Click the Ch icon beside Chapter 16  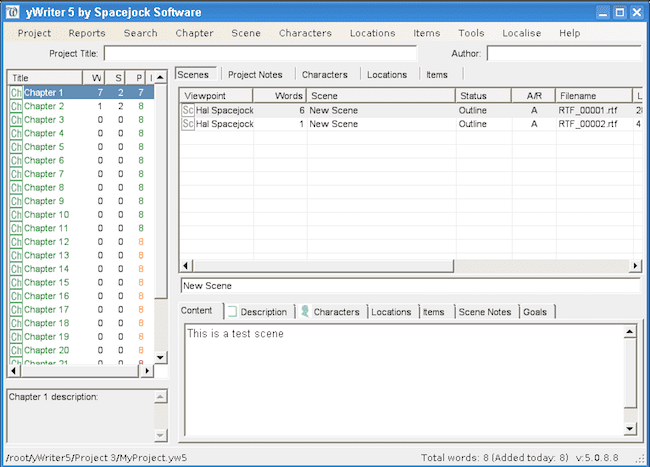click(x=16, y=296)
